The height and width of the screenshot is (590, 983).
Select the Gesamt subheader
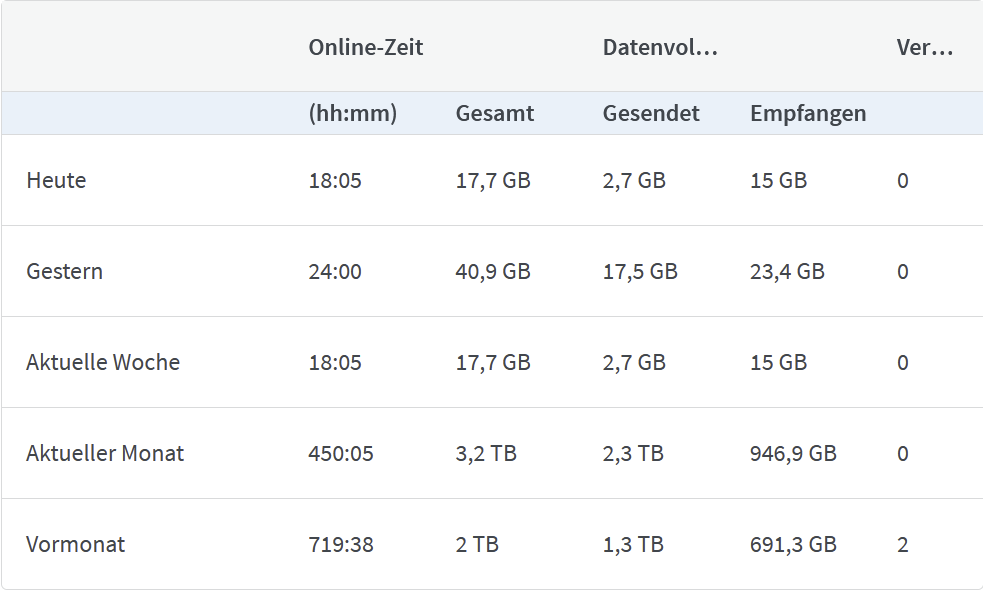pos(494,114)
